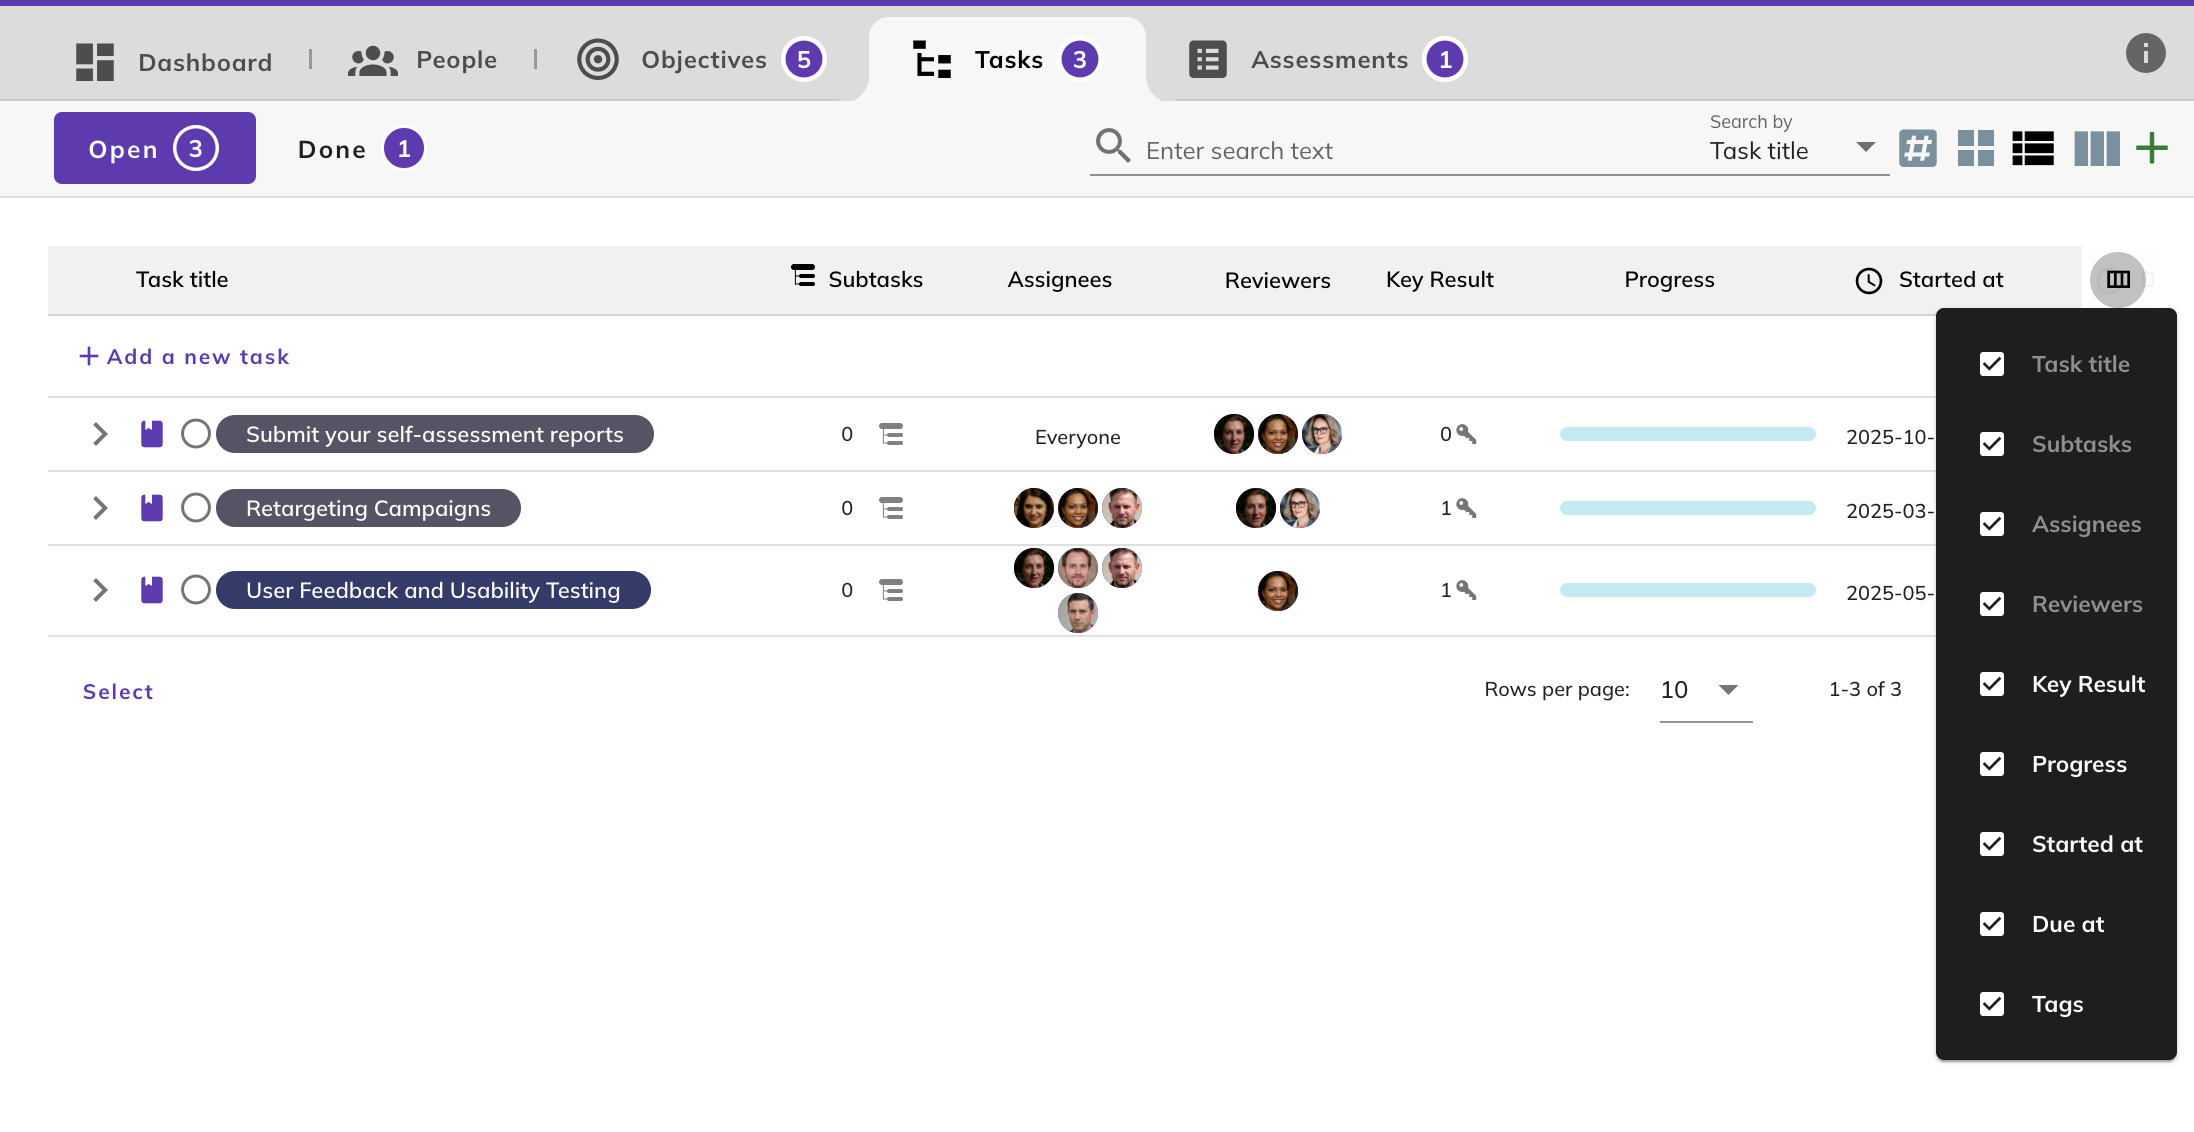
Task: Toggle the column chooser icon
Action: click(x=2117, y=280)
